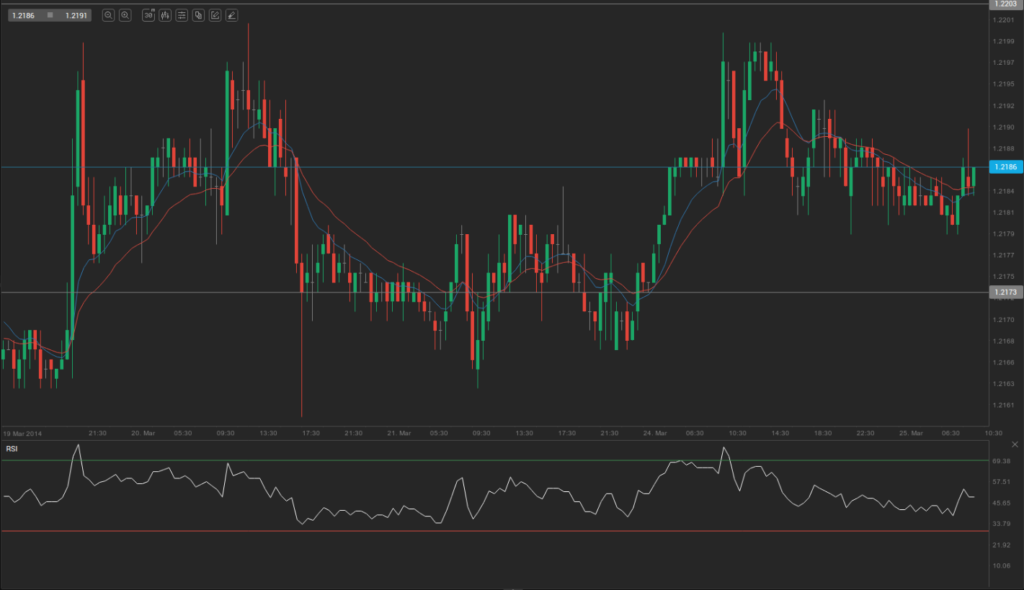Select the zoom-in magnifier icon
Image resolution: width=1024 pixels, height=590 pixels.
pos(125,15)
